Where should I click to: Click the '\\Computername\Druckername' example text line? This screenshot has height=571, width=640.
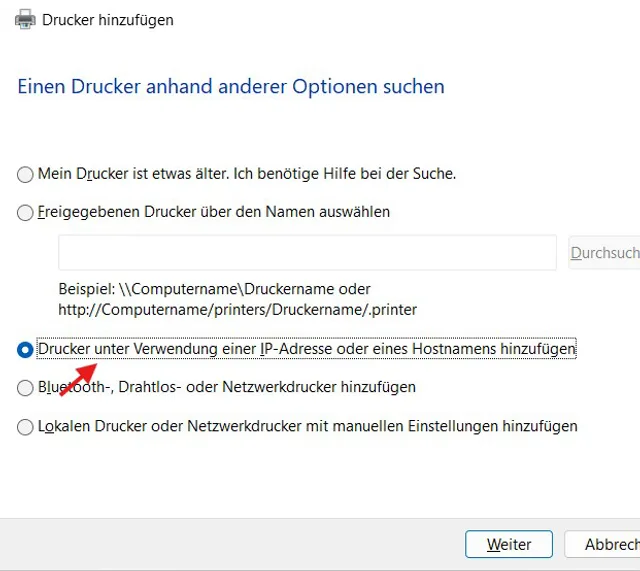coord(214,290)
